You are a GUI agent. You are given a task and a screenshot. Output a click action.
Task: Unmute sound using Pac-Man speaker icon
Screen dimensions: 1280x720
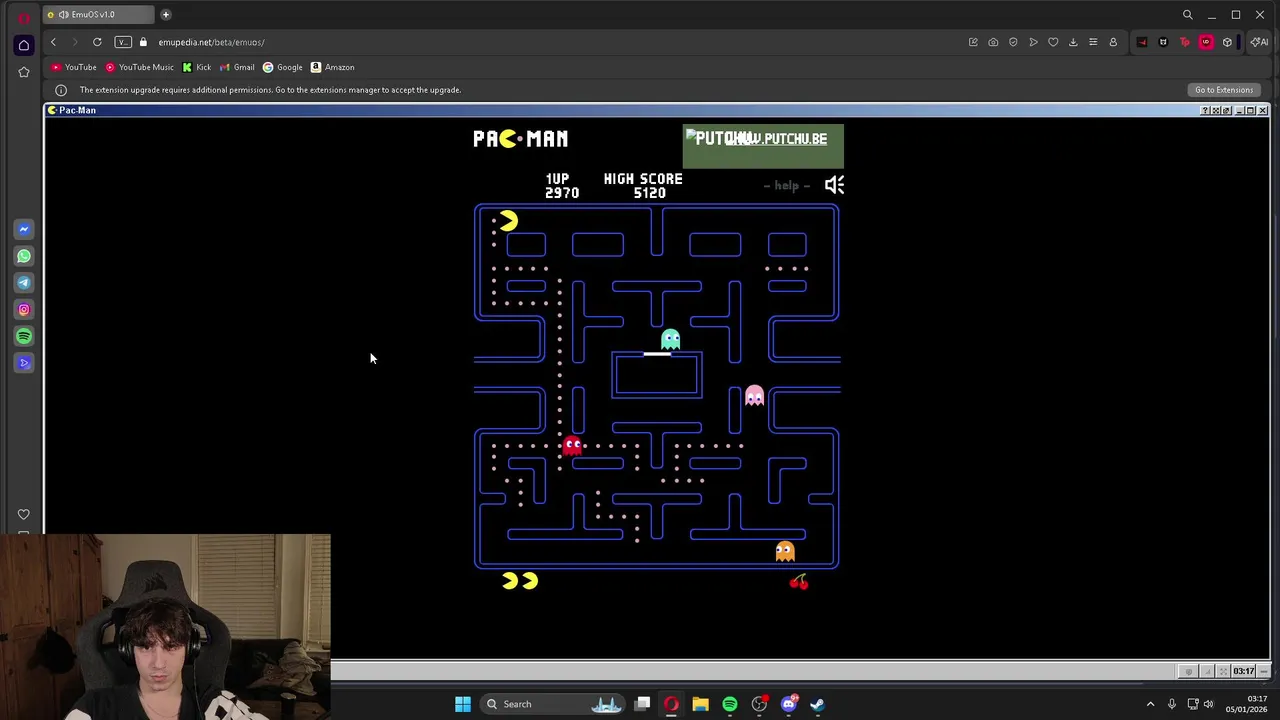[x=834, y=185]
